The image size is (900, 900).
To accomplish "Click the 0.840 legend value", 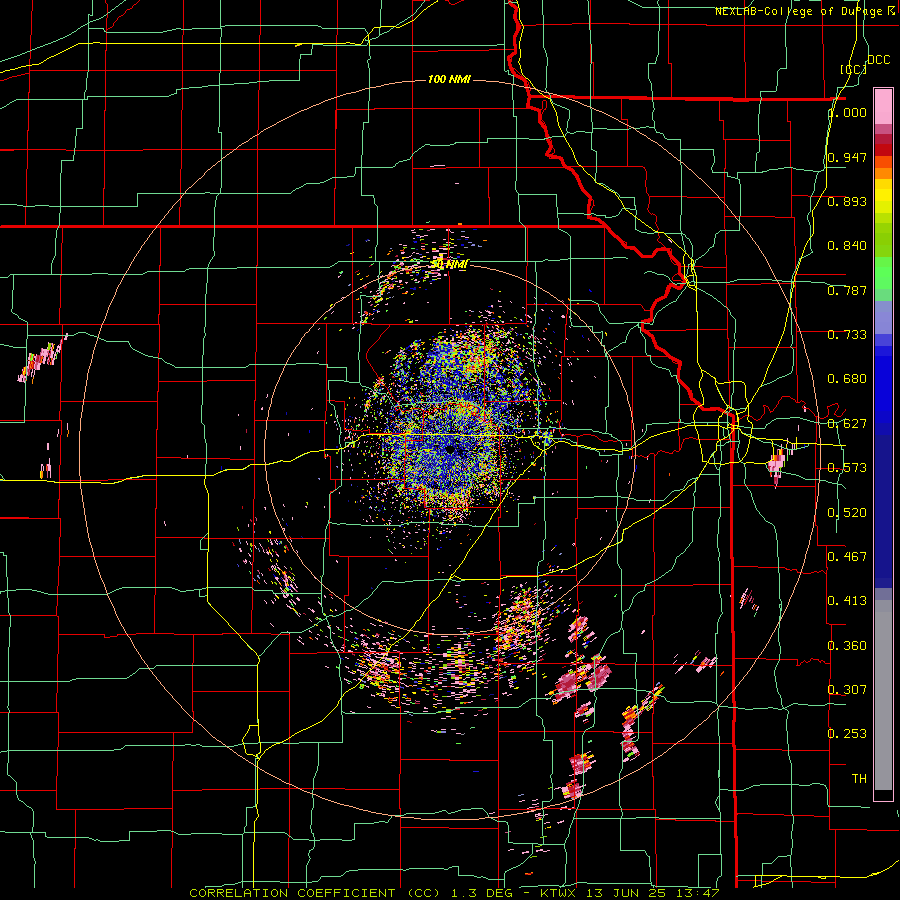I will click(x=847, y=246).
